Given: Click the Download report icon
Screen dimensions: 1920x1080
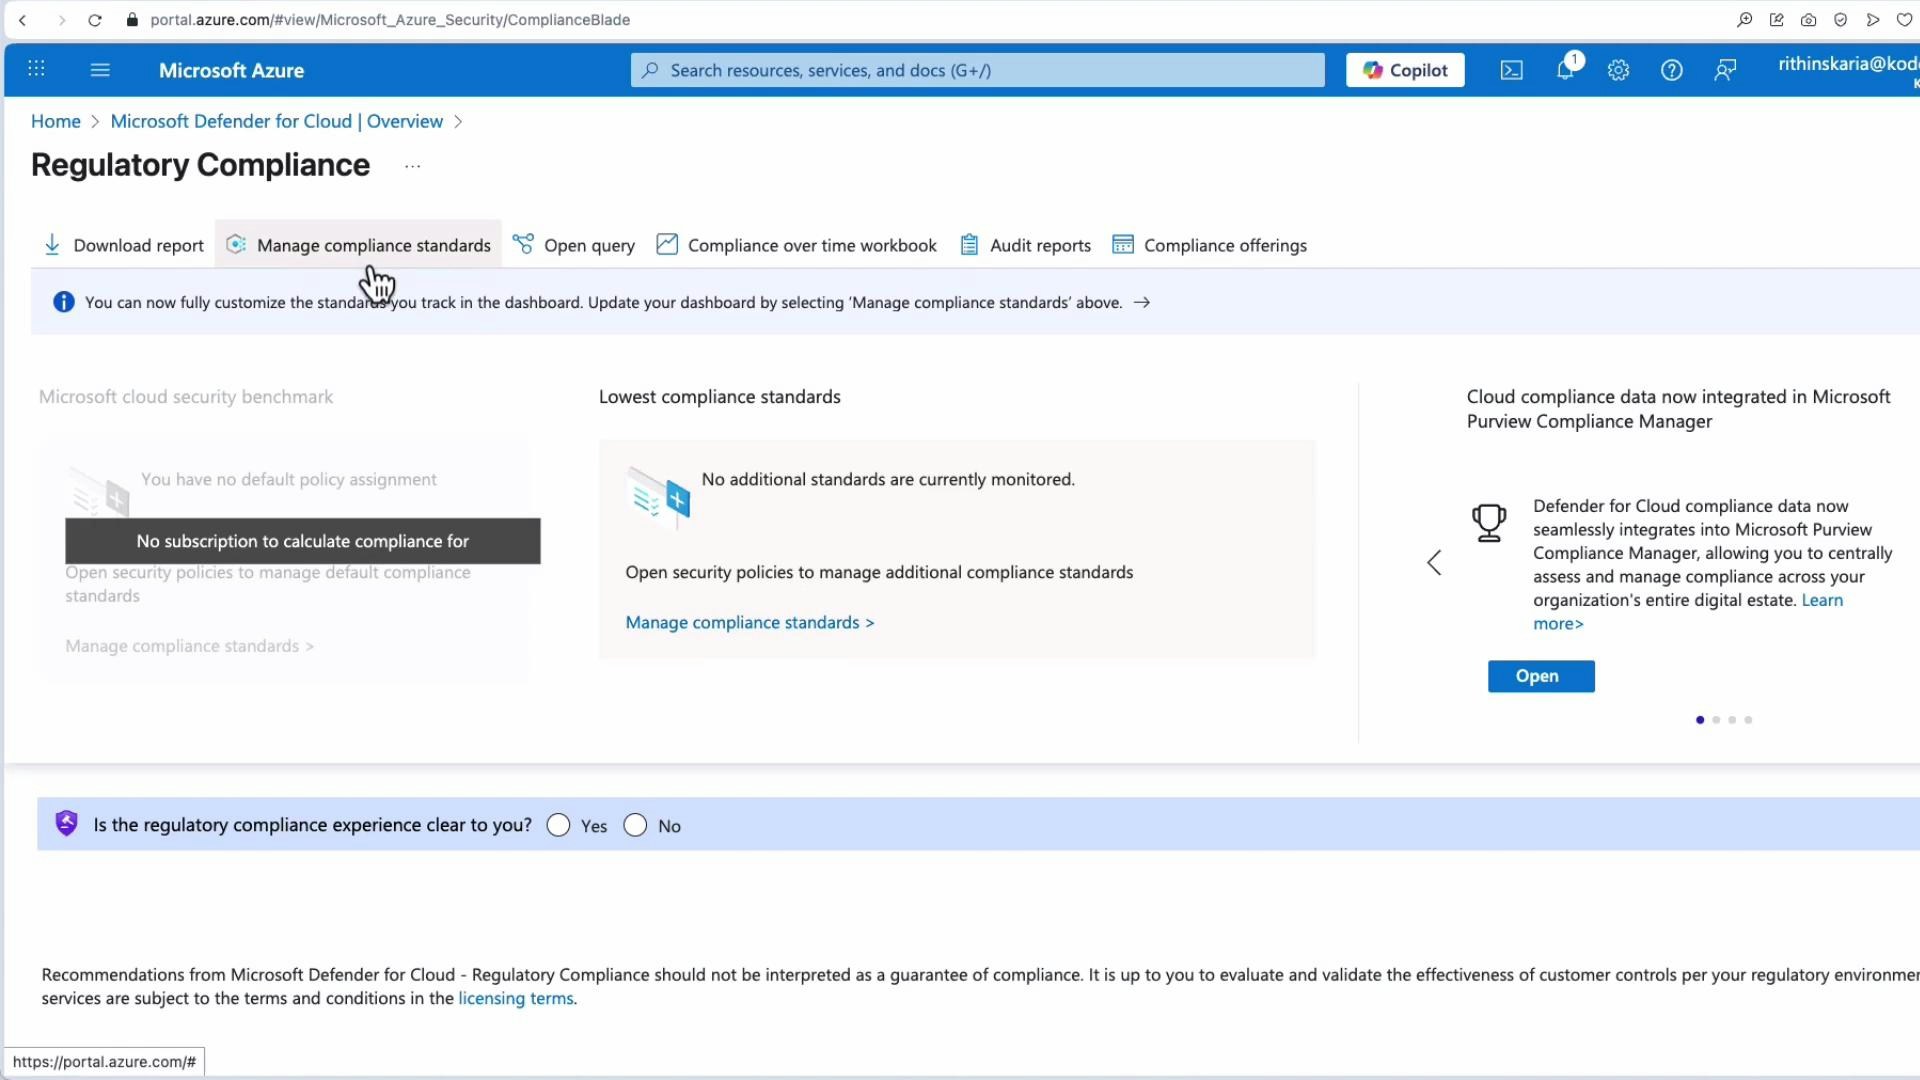Looking at the screenshot, I should (x=51, y=245).
